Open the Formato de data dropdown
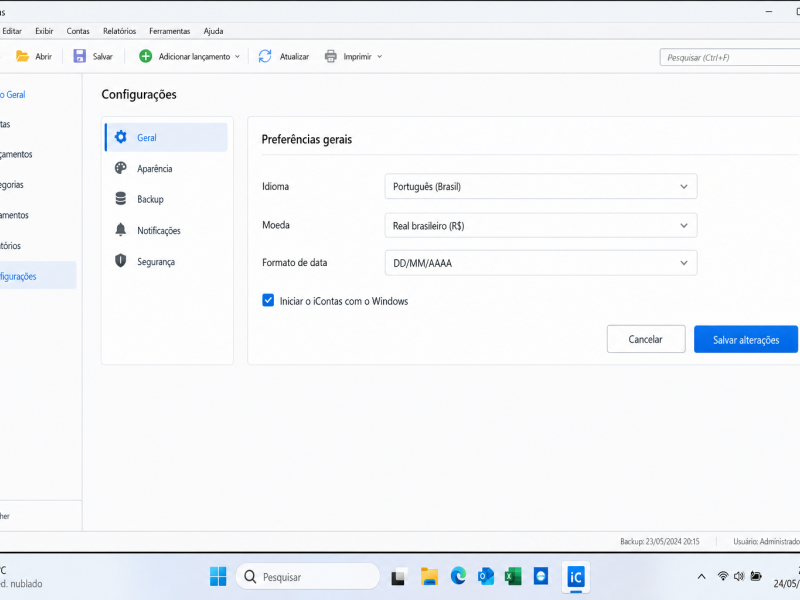 tap(541, 263)
